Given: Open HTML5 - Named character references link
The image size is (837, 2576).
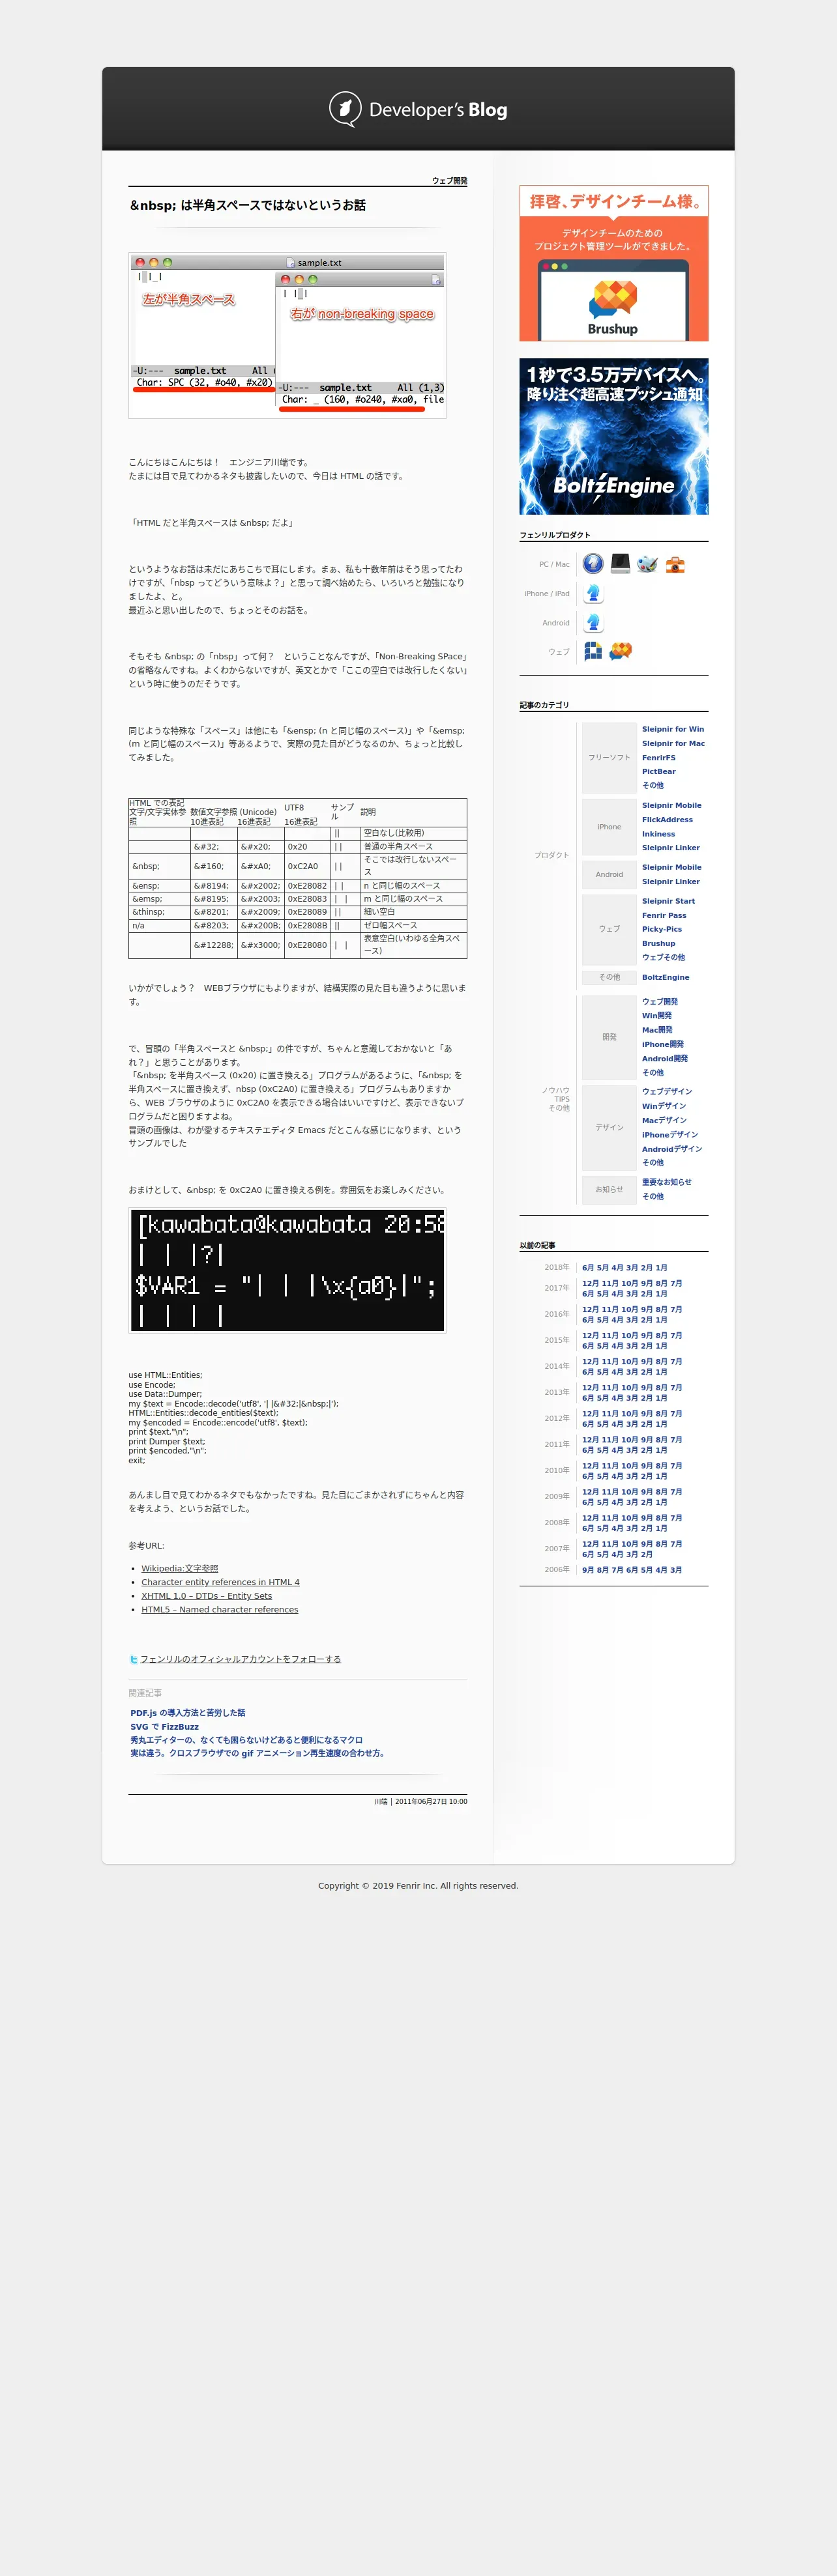Looking at the screenshot, I should click(219, 1609).
